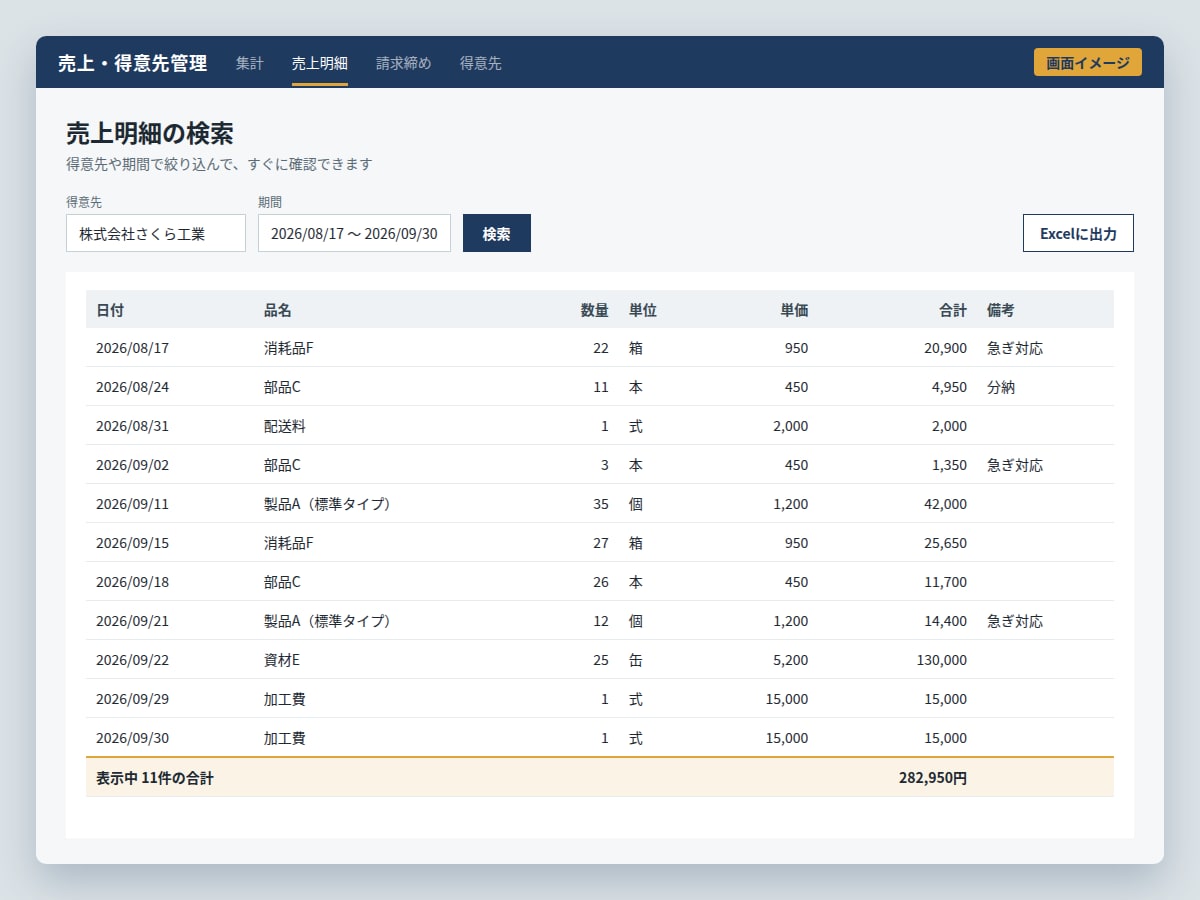Select the date cell 2026/09/21

tap(133, 621)
